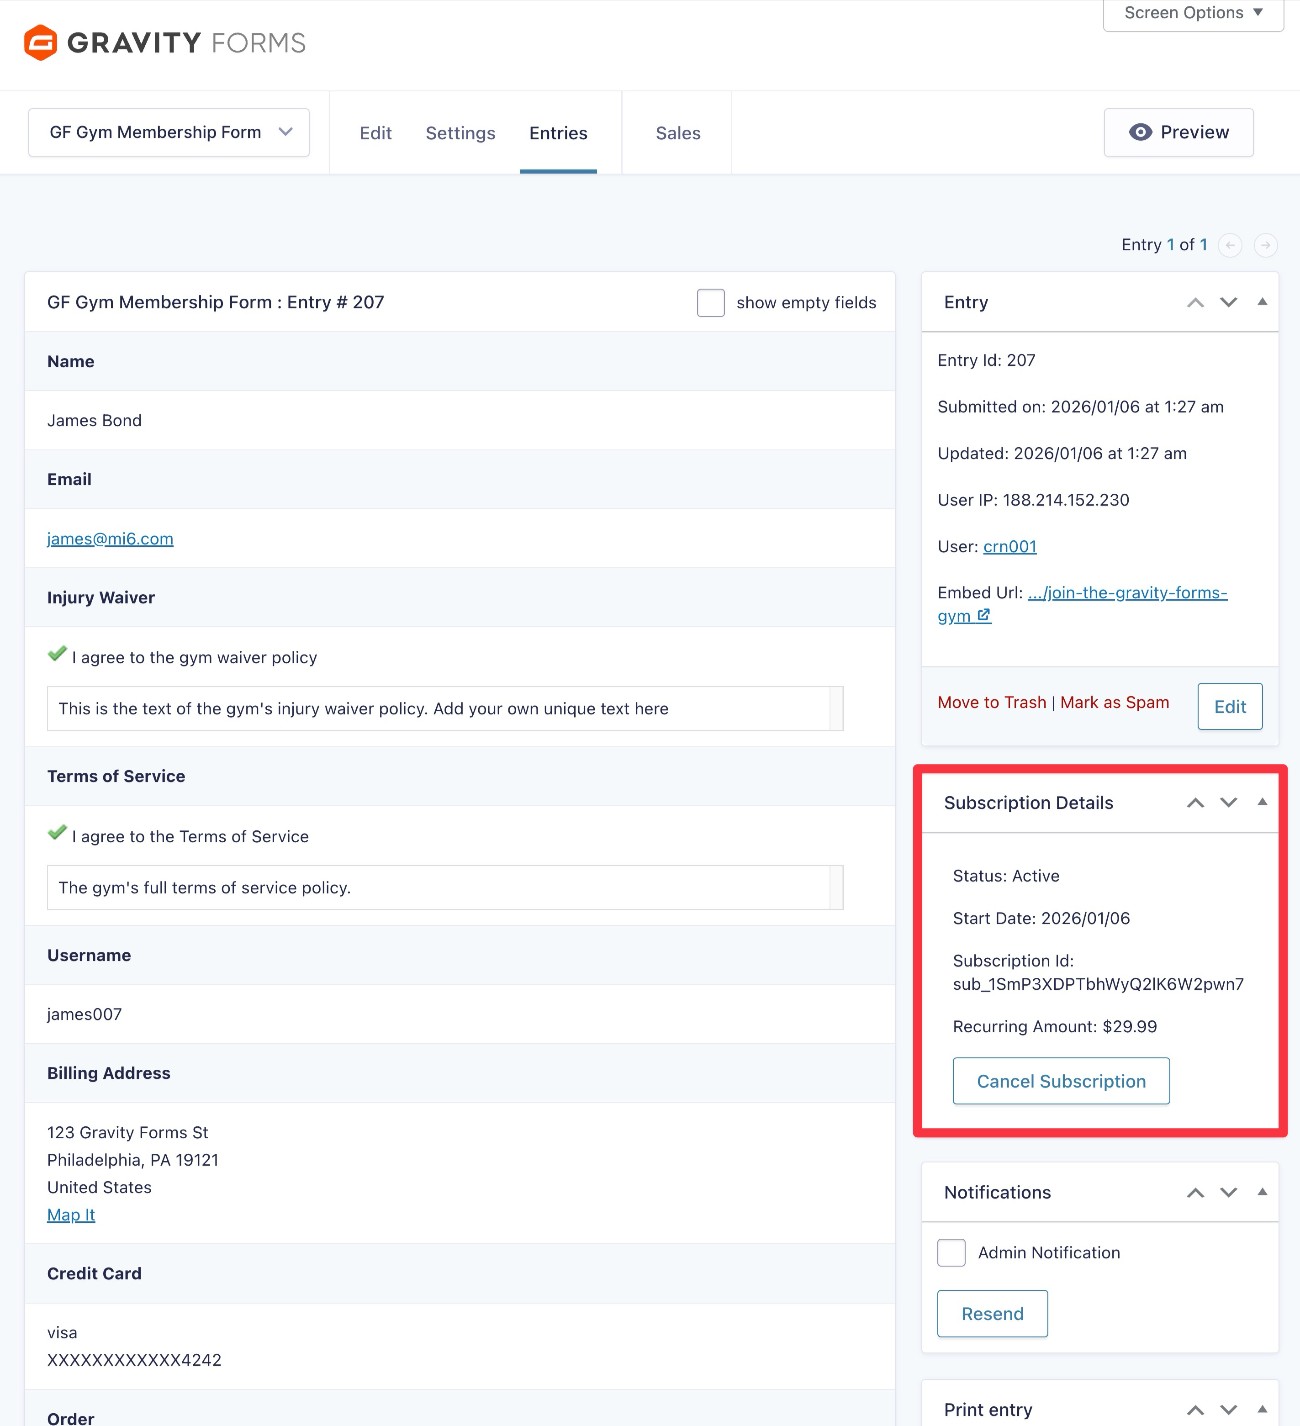
Task: Move the Notifications panel up via arrow icon
Action: pyautogui.click(x=1194, y=1192)
